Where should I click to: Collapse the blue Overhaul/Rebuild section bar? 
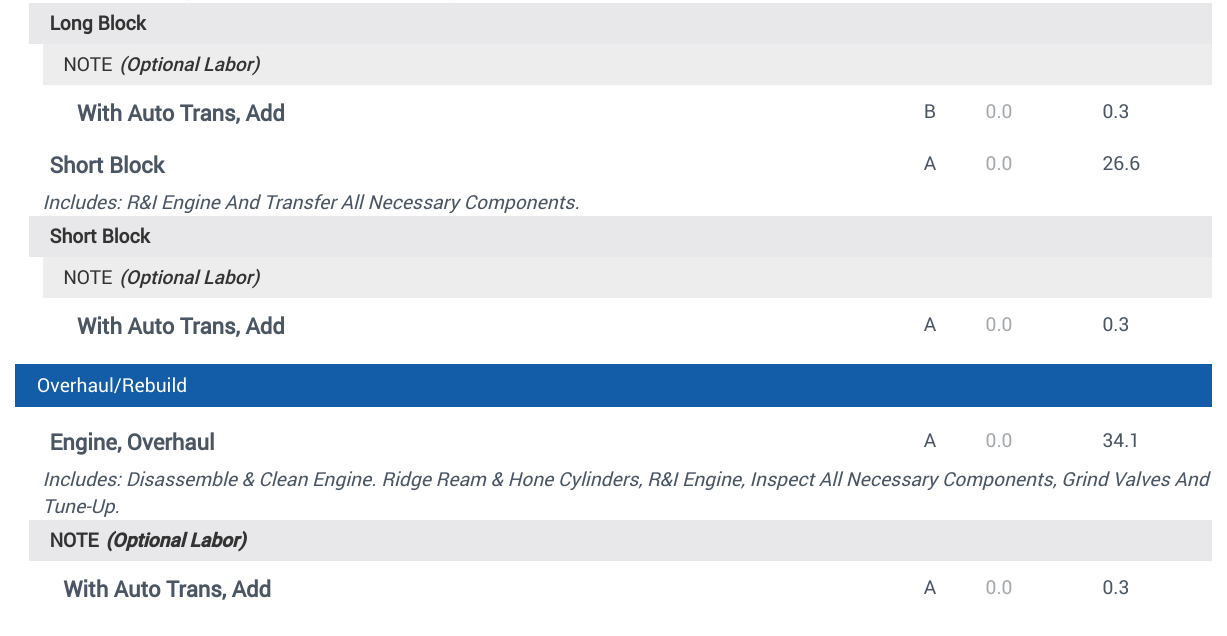(x=112, y=385)
